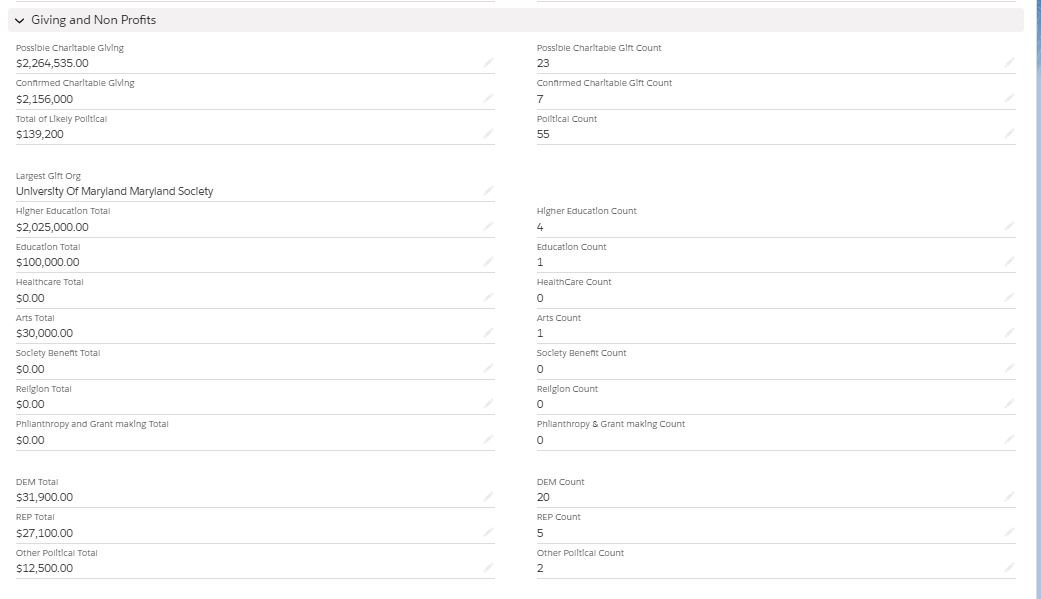1041x599 pixels.
Task: Edit Healthcare Total pencil icon
Action: [488, 298]
